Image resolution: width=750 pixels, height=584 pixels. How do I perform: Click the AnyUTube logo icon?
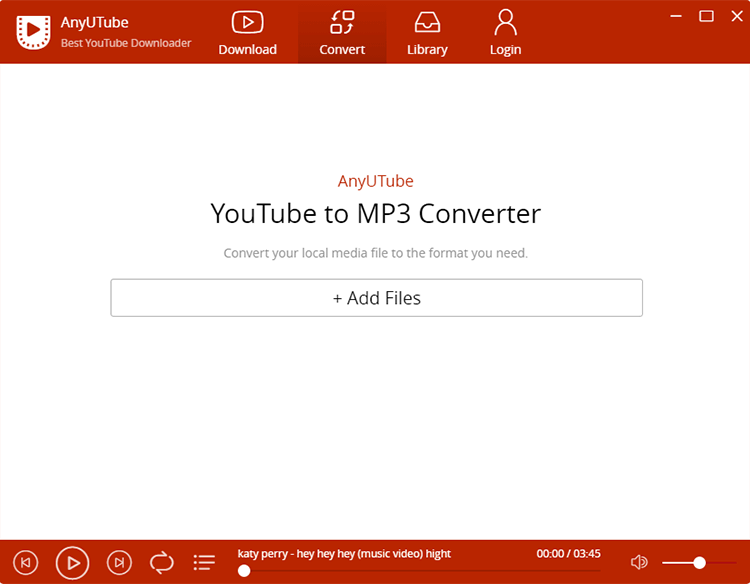(x=33, y=32)
